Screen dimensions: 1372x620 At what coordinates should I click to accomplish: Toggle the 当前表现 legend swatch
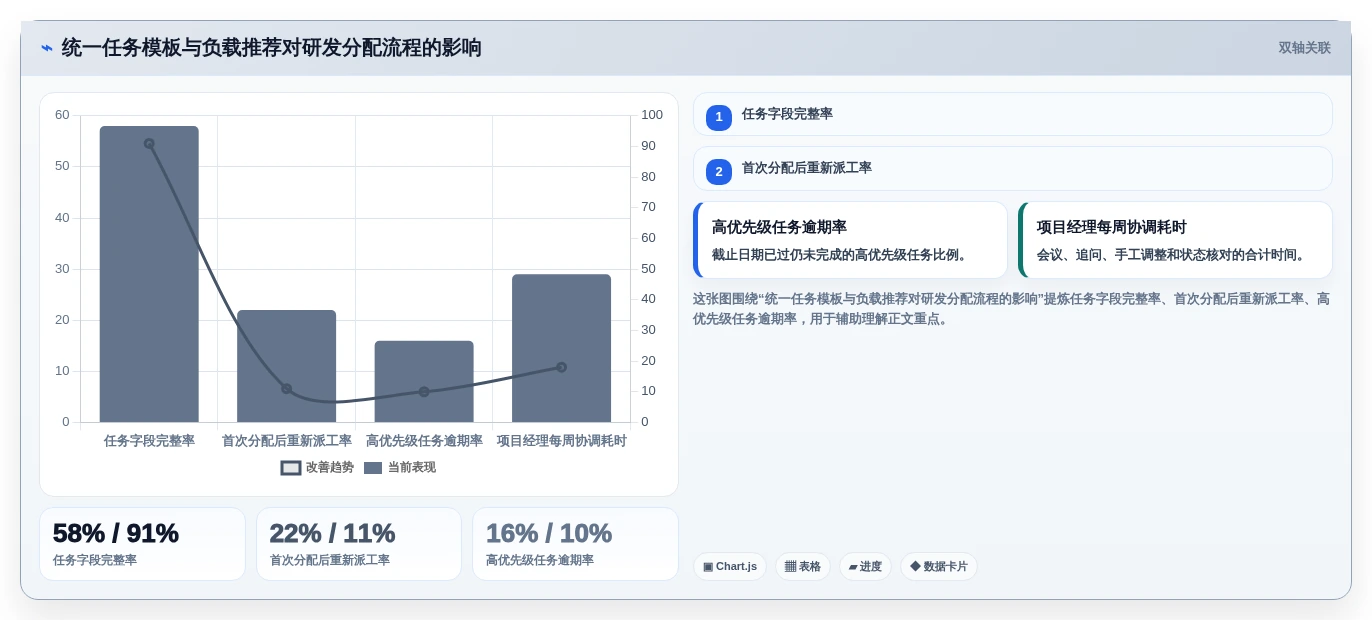tap(373, 468)
